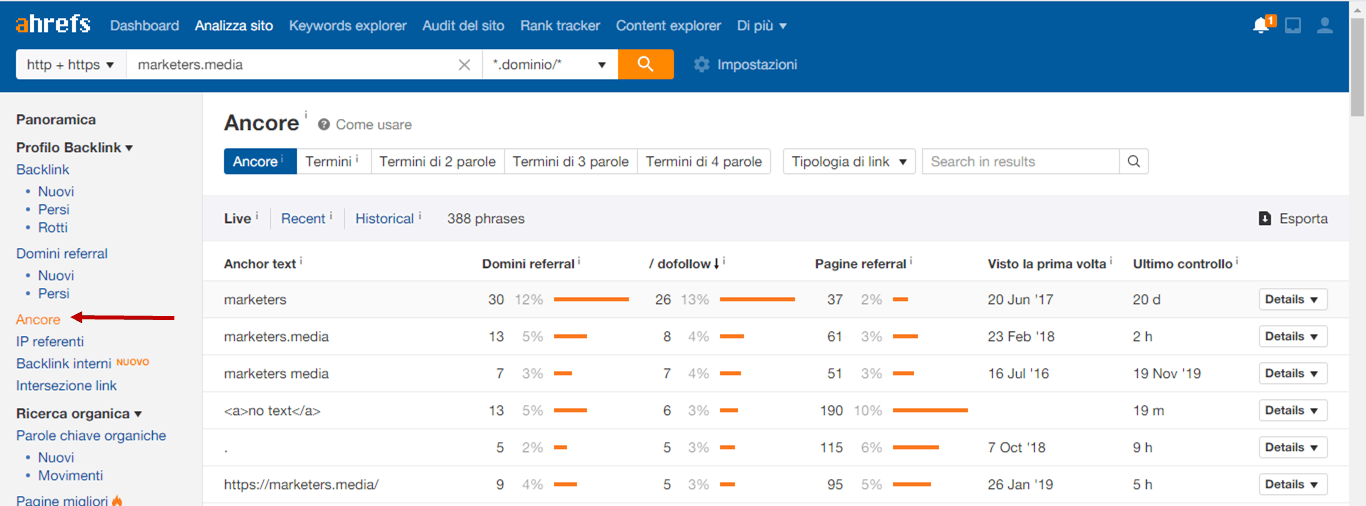Click the fire icon beside Pagine migliori
The width and height of the screenshot is (1366, 506).
(x=117, y=501)
